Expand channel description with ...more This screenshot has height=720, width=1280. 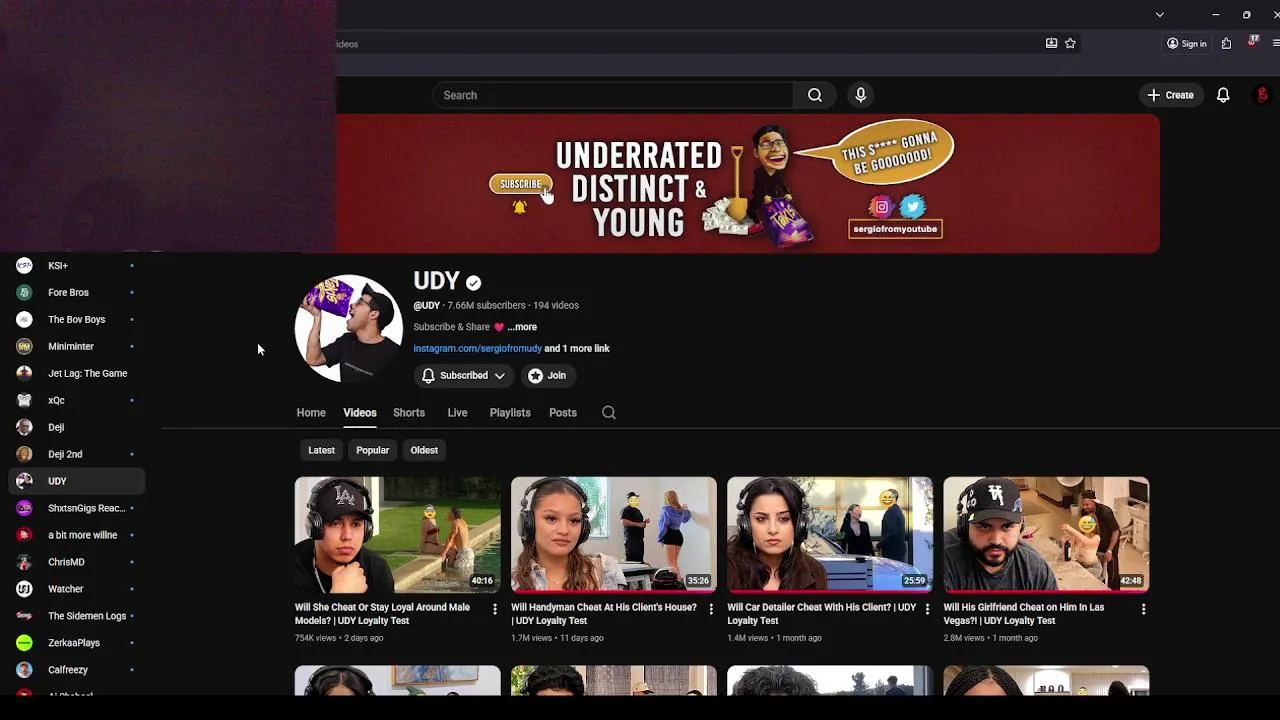[x=522, y=327]
